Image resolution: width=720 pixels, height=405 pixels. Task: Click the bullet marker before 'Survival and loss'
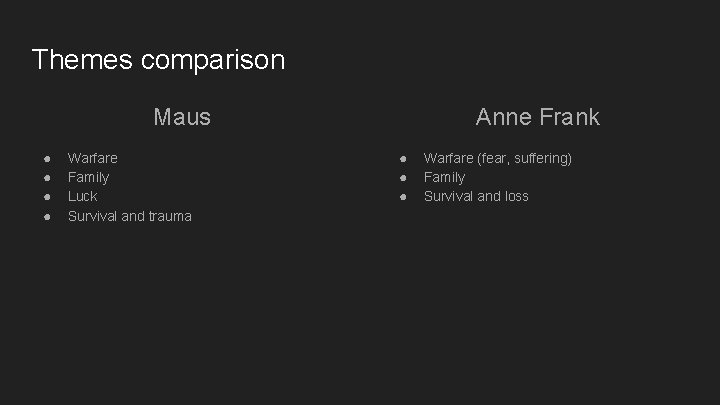tap(402, 197)
